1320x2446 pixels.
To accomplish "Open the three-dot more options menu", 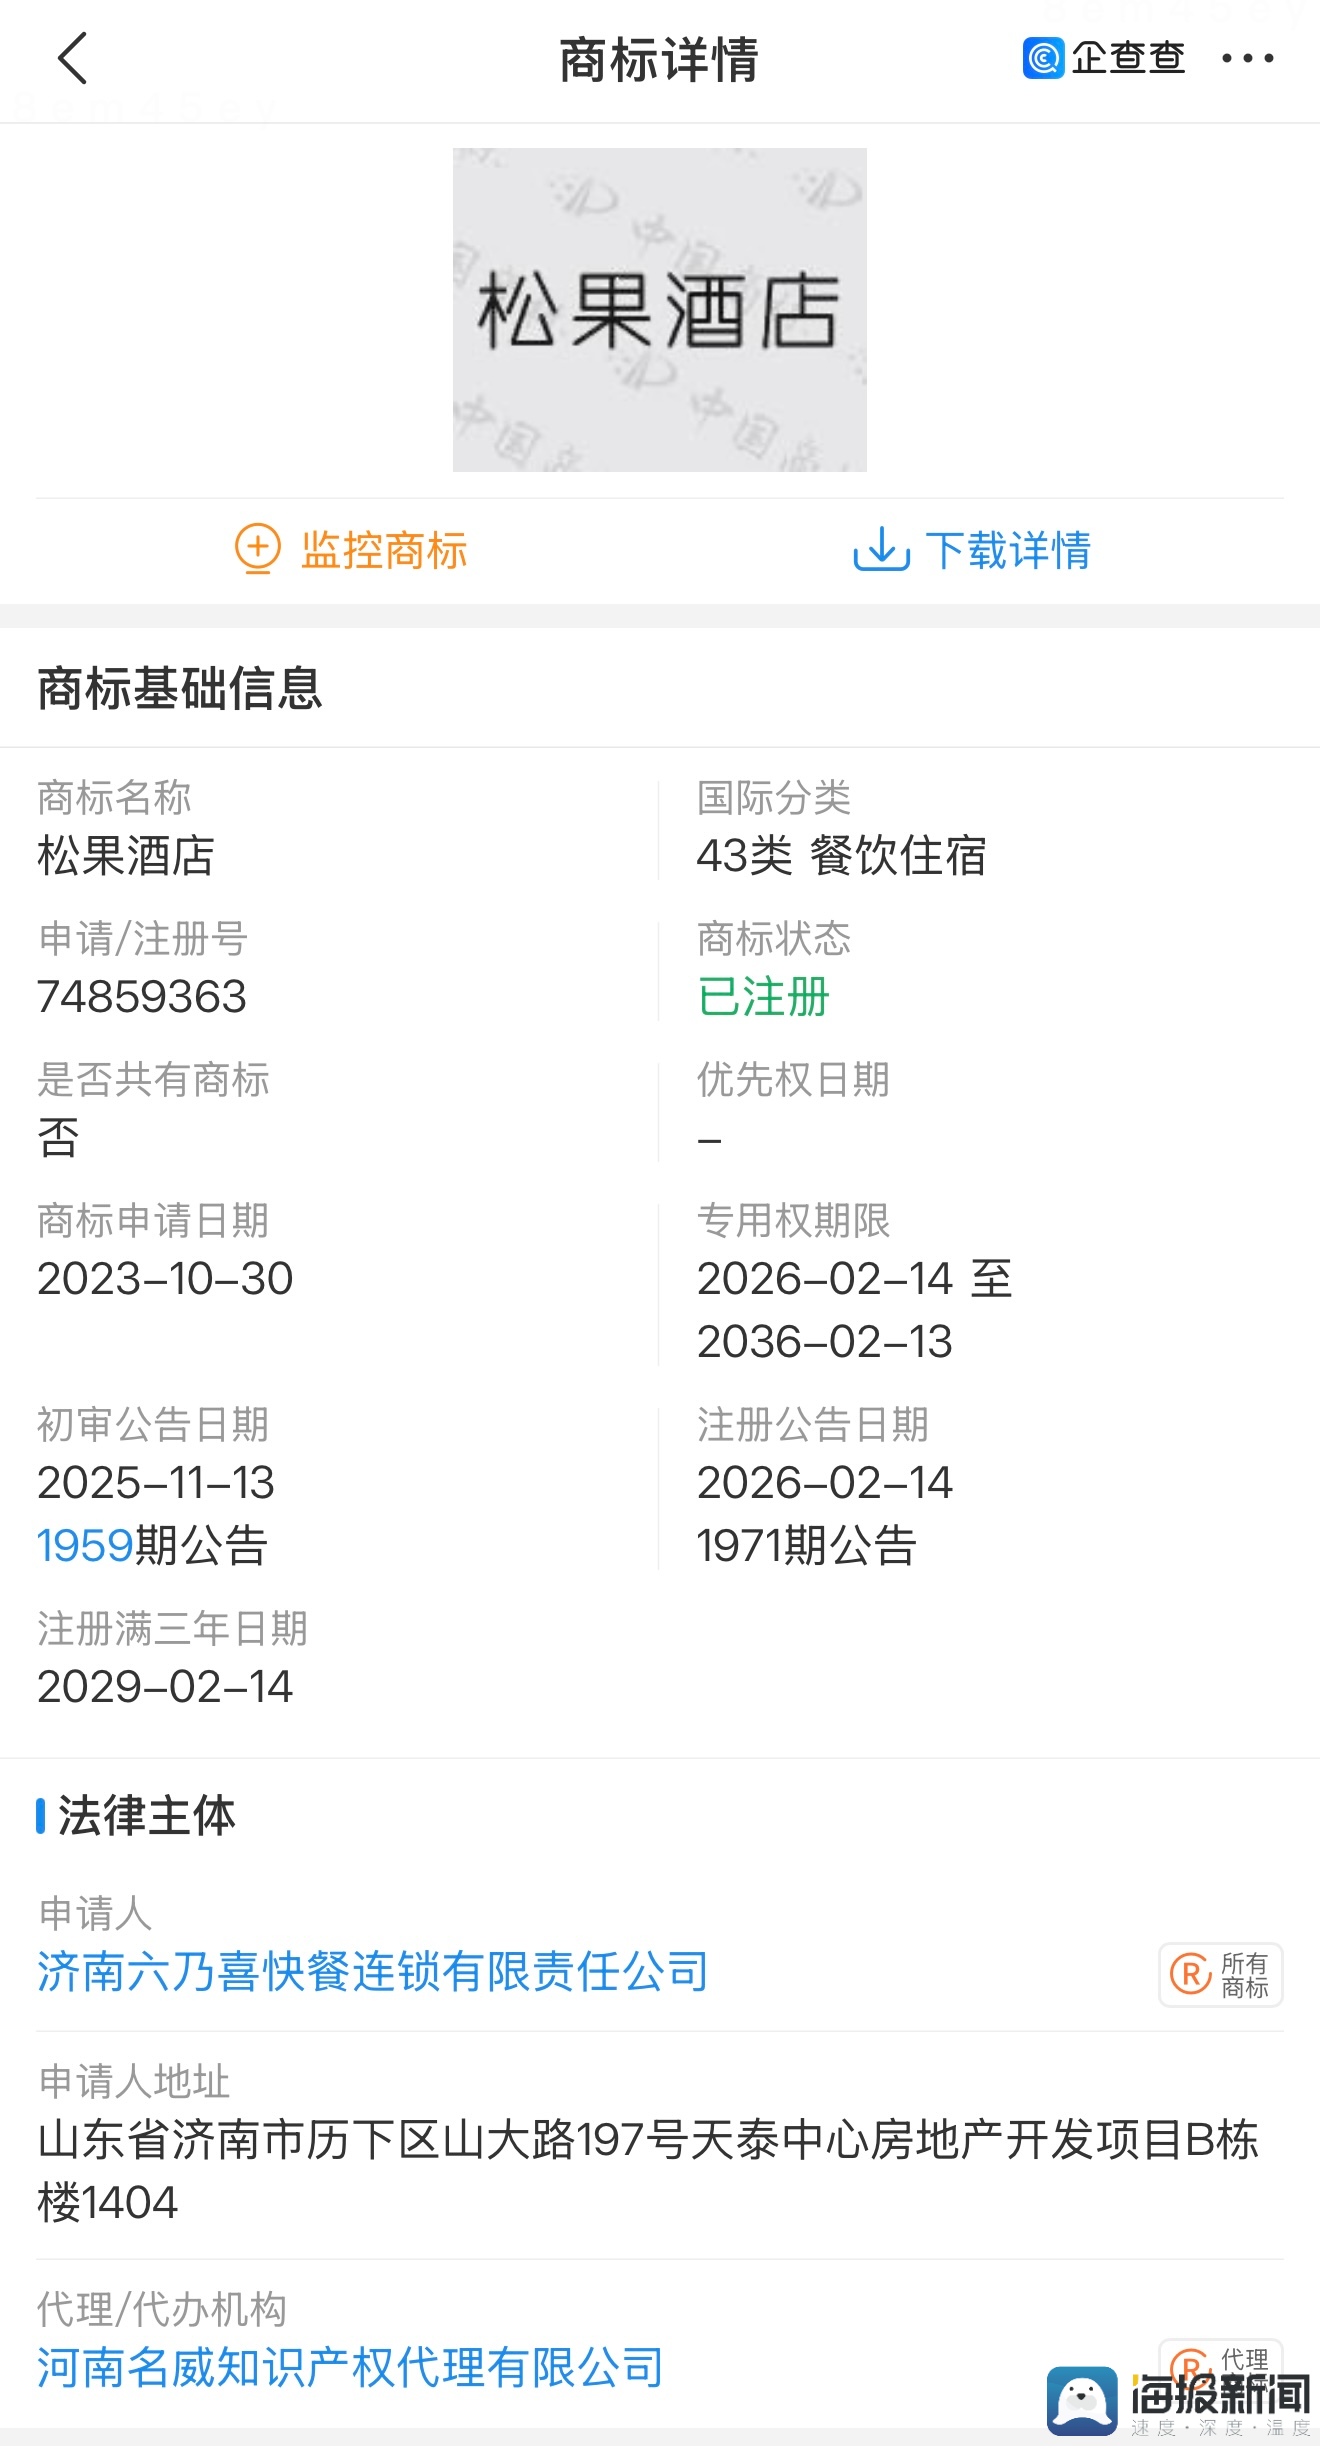I will [x=1247, y=59].
